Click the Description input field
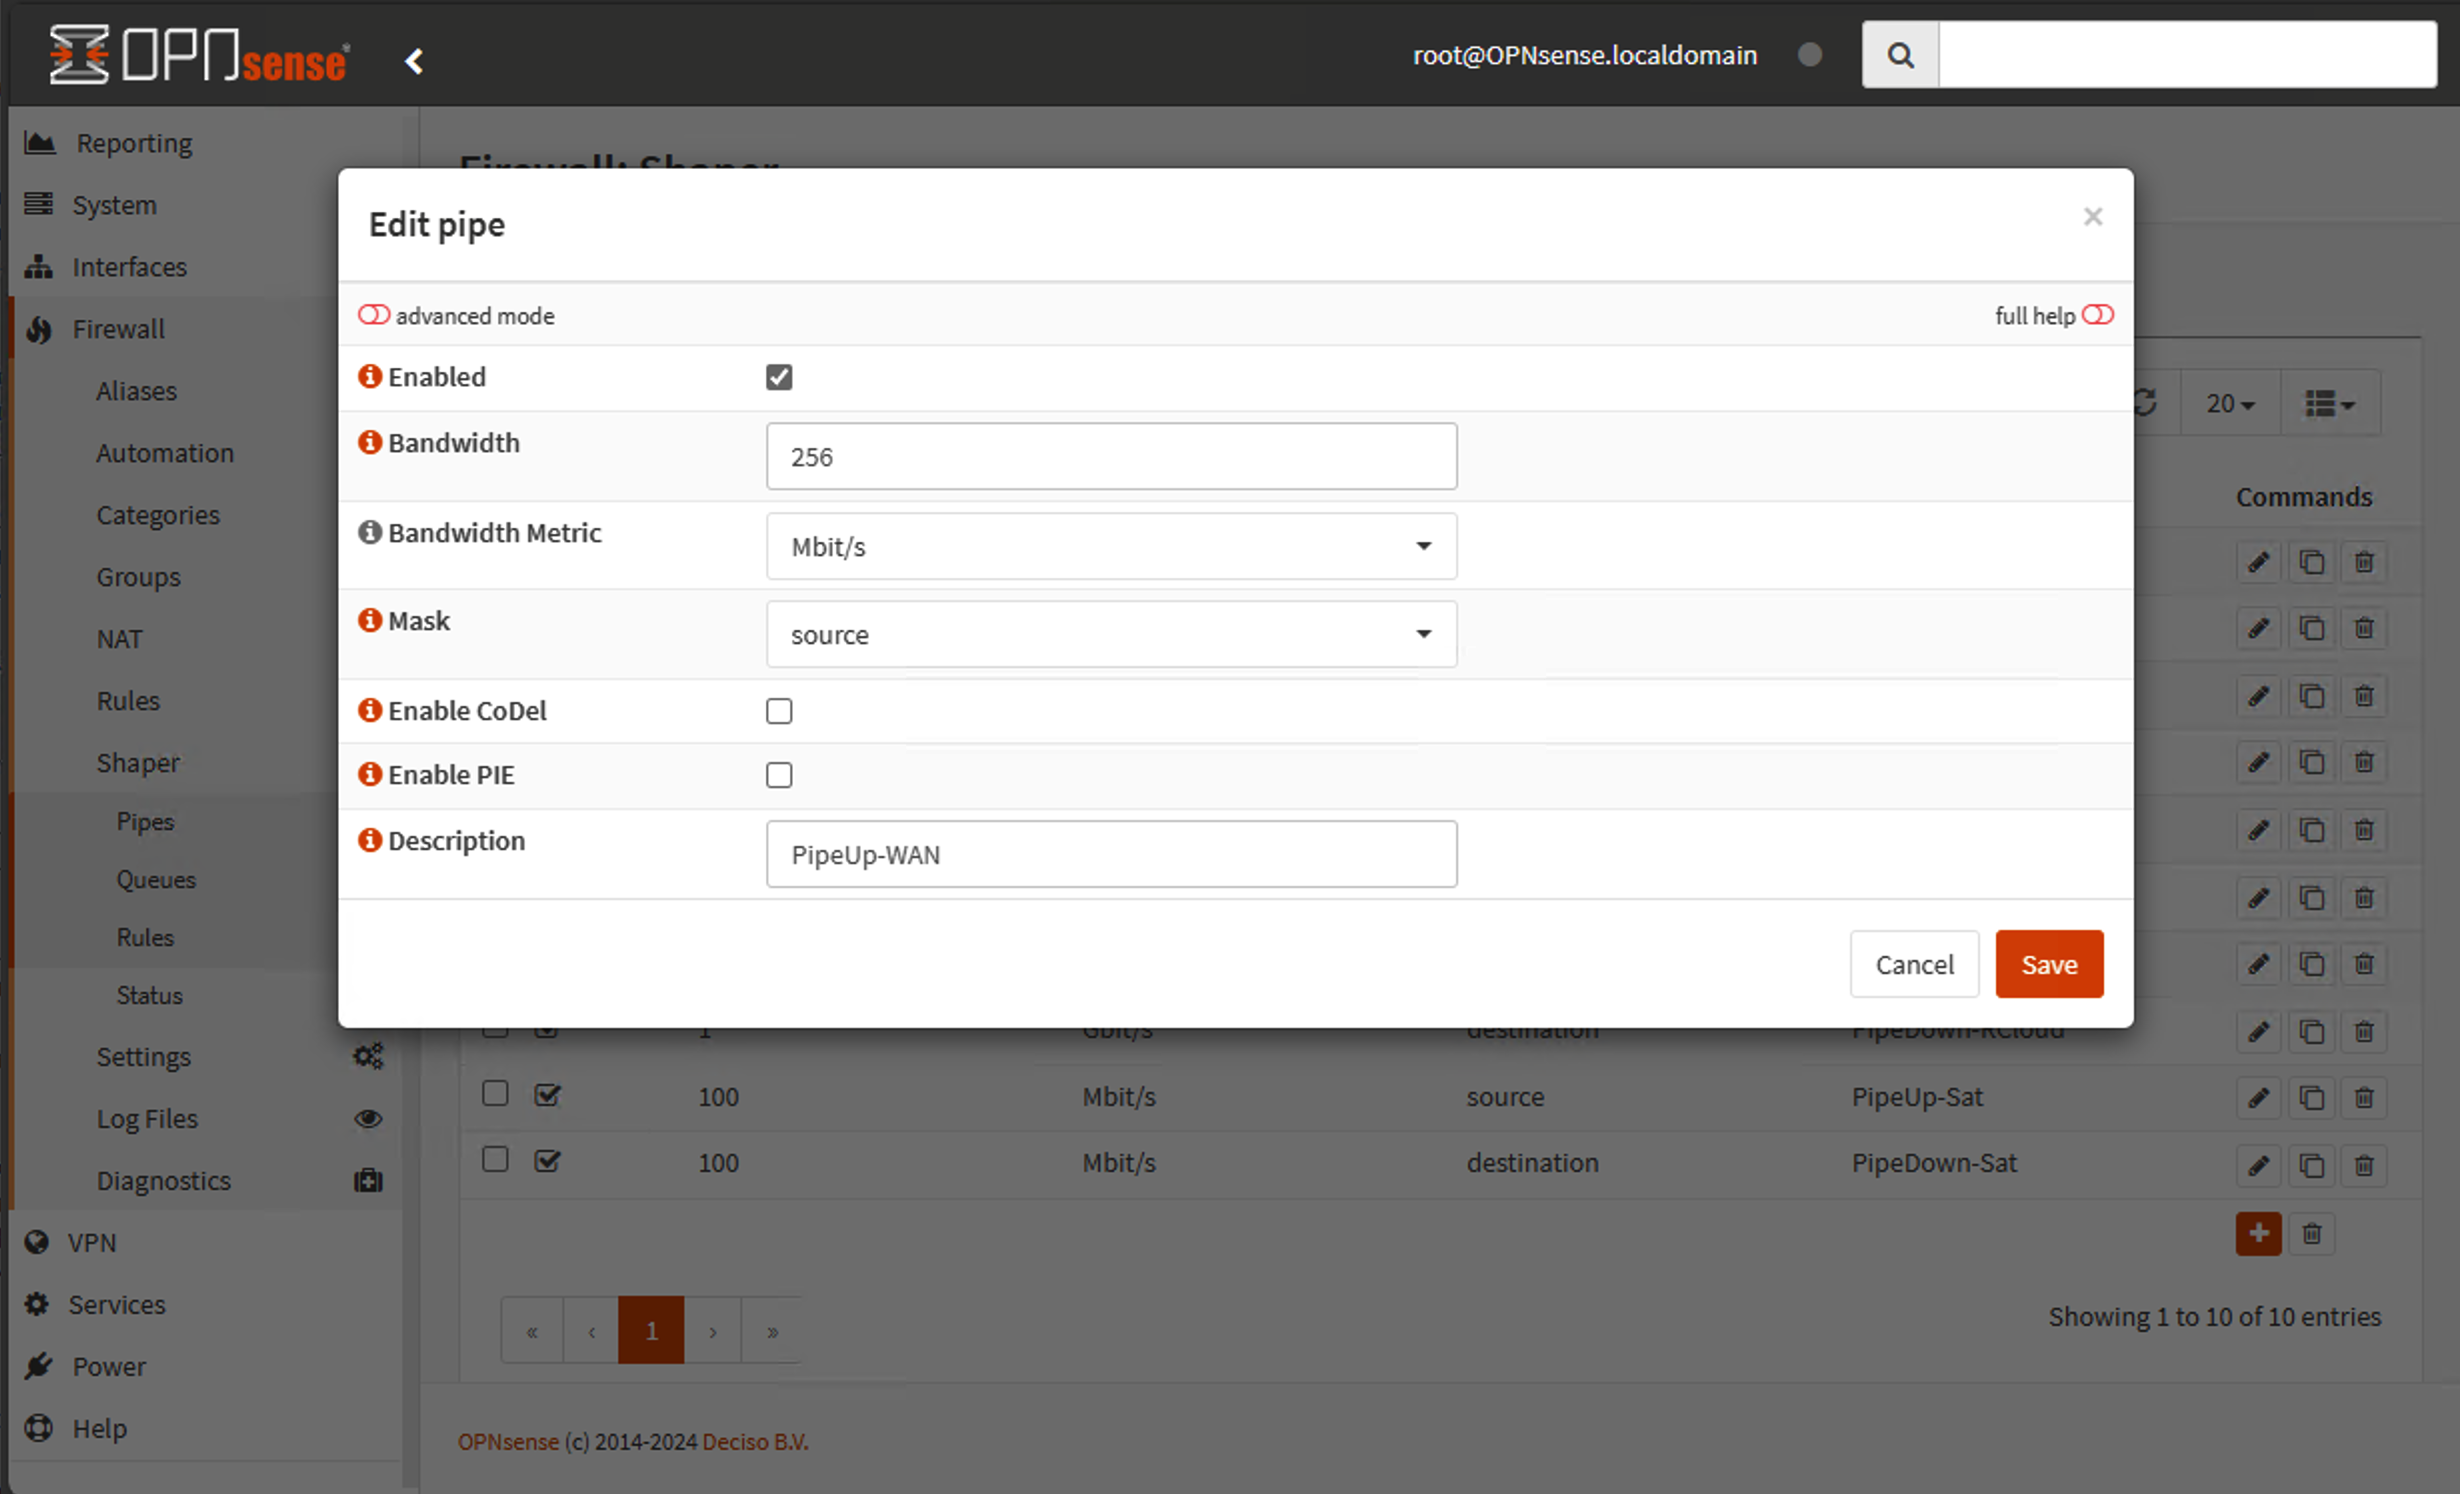 (x=1111, y=854)
